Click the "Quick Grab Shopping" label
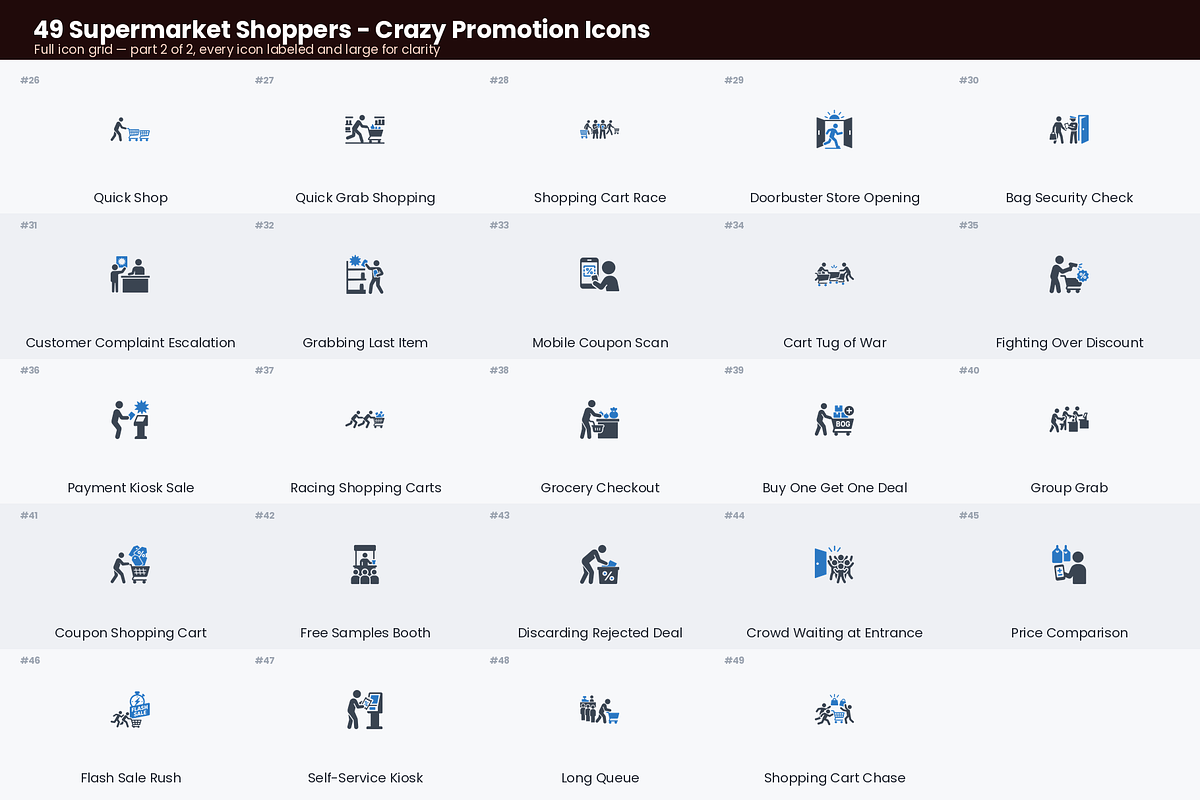The height and width of the screenshot is (800, 1200). pos(365,198)
